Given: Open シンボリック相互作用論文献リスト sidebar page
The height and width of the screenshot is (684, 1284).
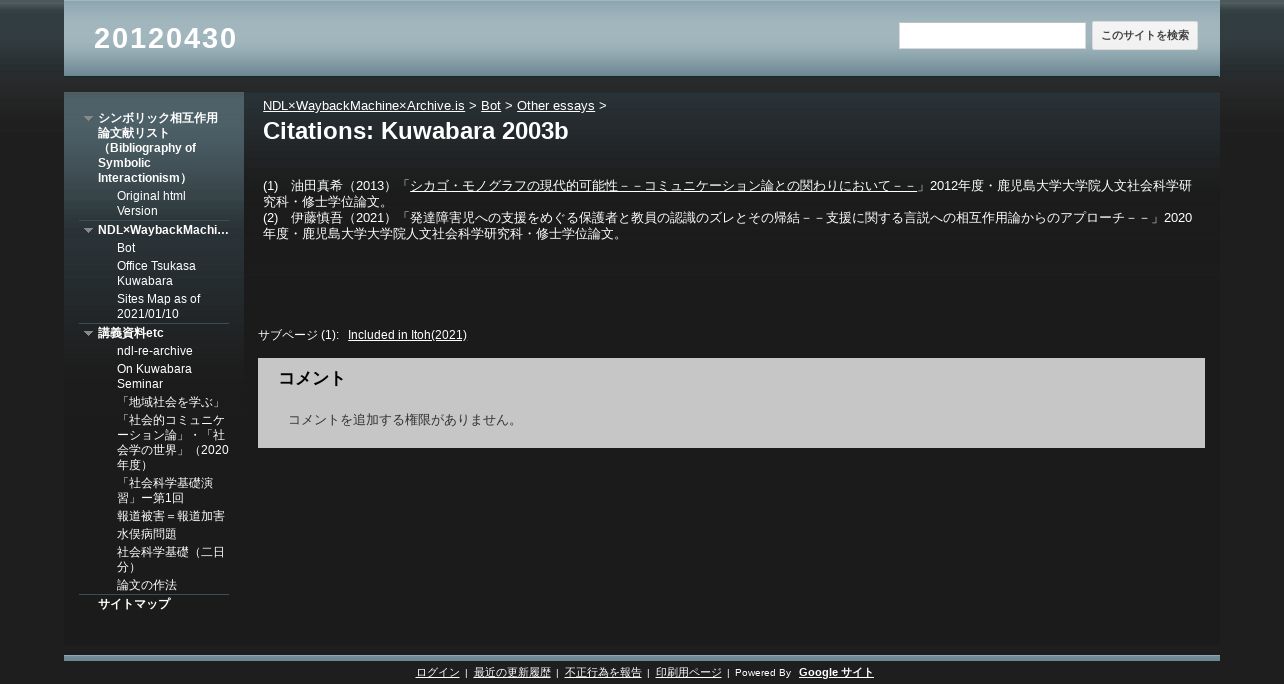Looking at the screenshot, I should tap(158, 148).
